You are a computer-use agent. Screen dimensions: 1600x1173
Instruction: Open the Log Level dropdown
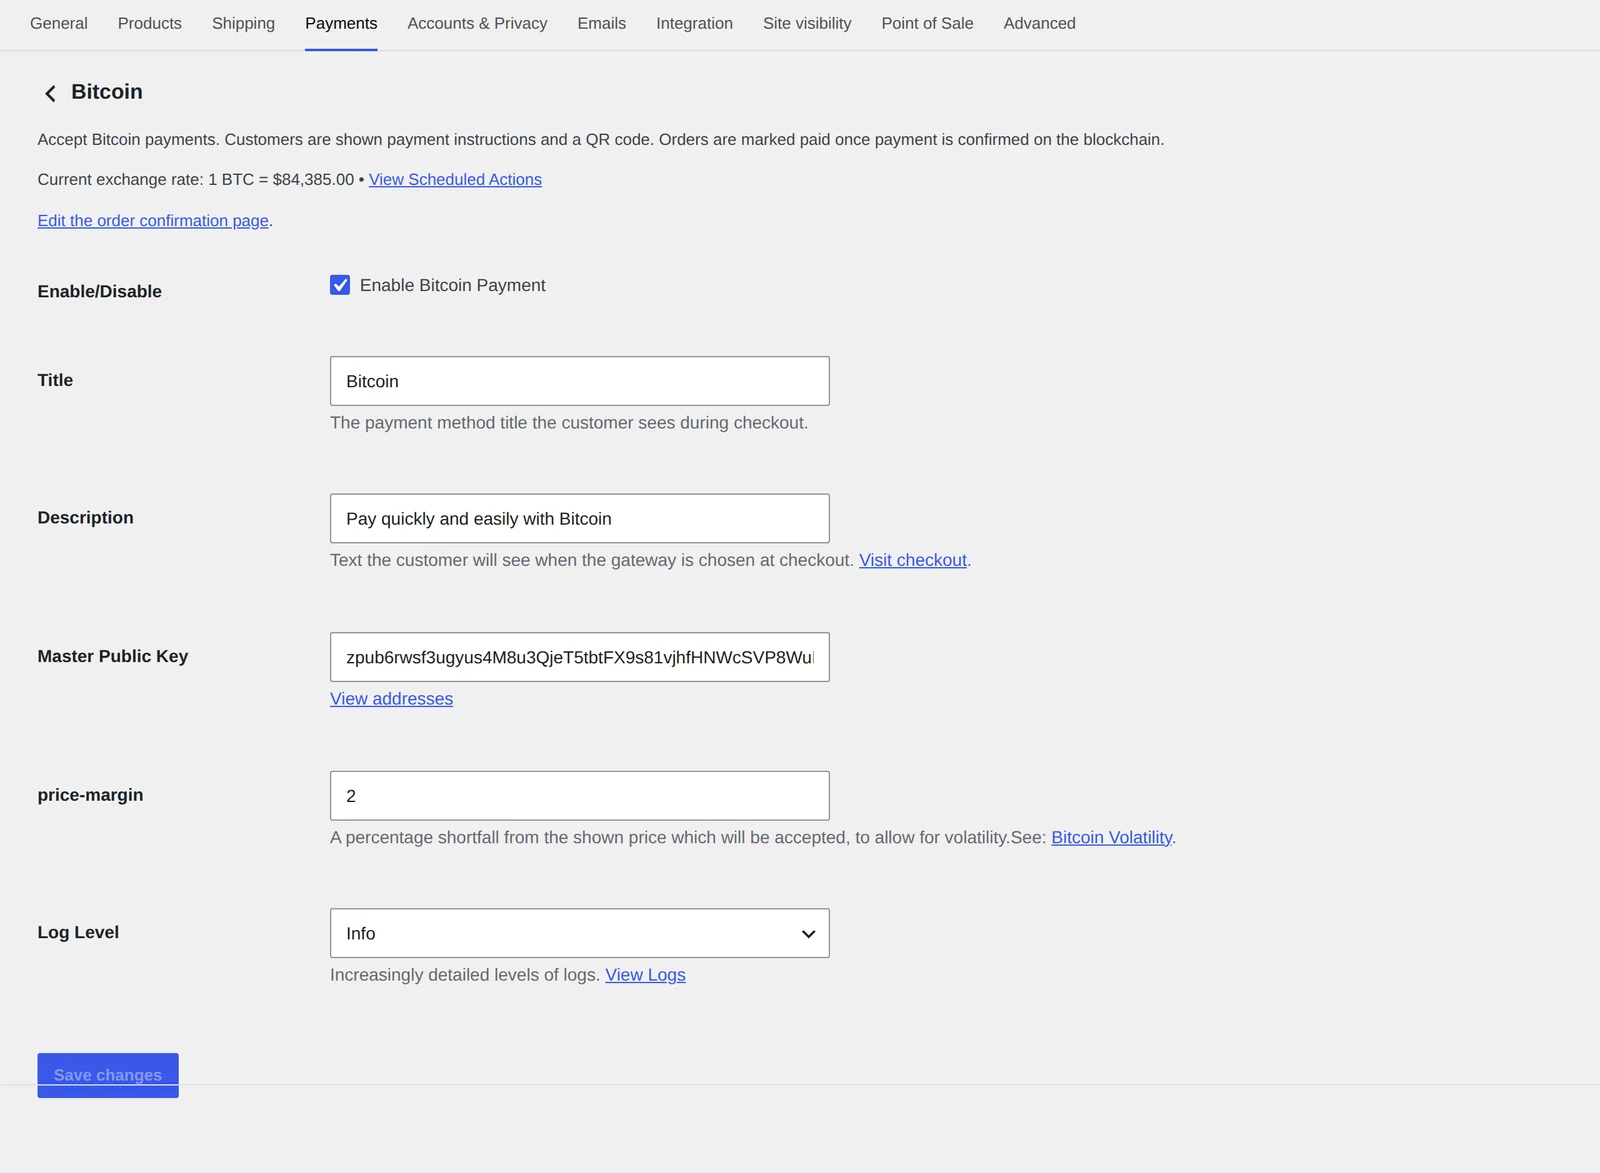click(x=579, y=933)
